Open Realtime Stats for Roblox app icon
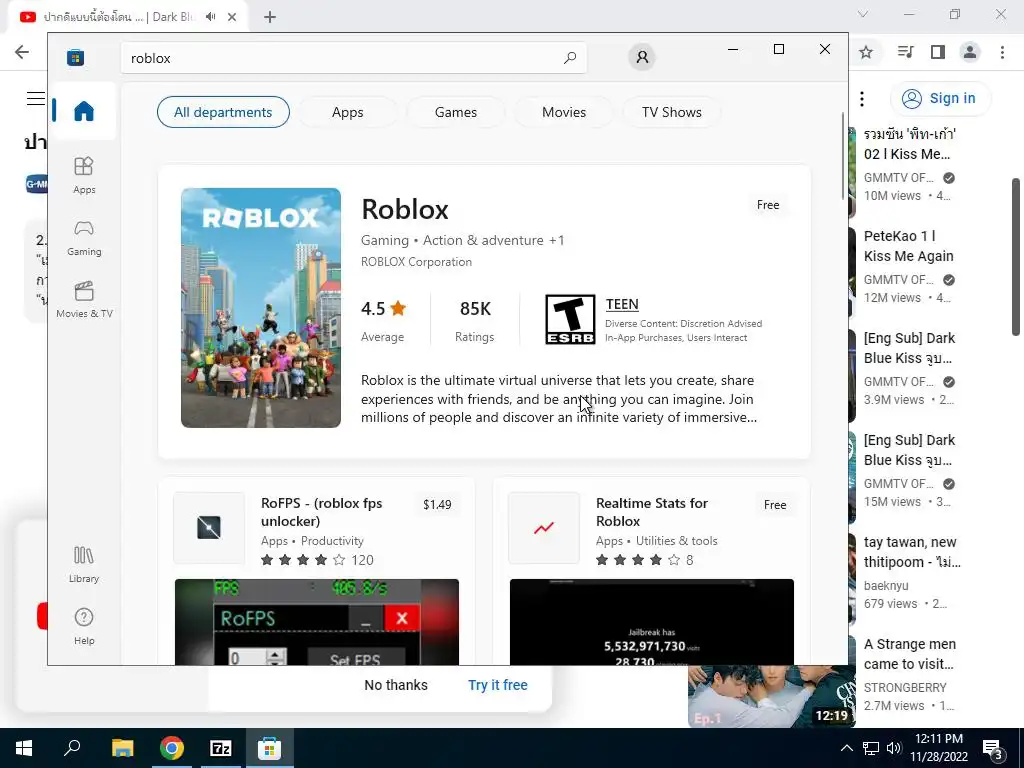 tap(543, 528)
